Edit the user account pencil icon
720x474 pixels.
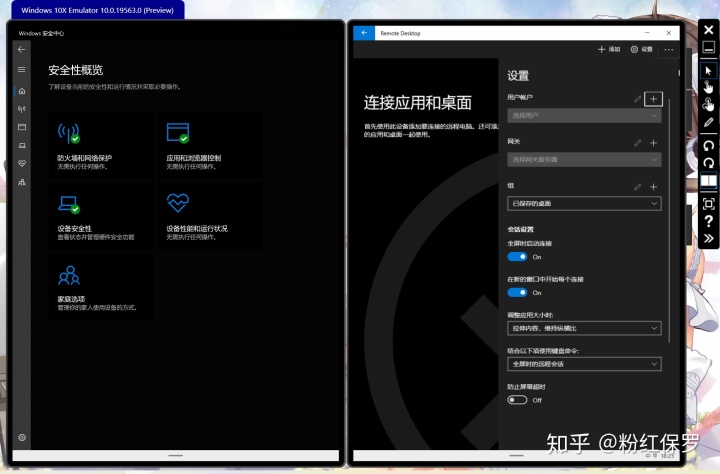pyautogui.click(x=637, y=99)
